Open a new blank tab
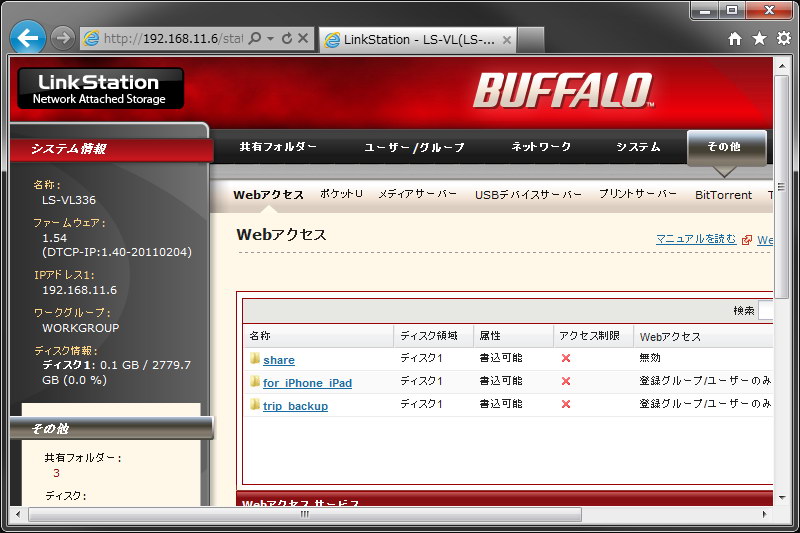 coord(530,40)
